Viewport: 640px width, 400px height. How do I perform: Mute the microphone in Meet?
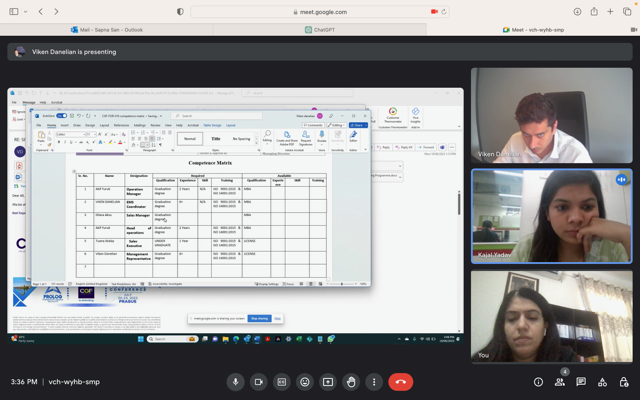click(x=236, y=382)
